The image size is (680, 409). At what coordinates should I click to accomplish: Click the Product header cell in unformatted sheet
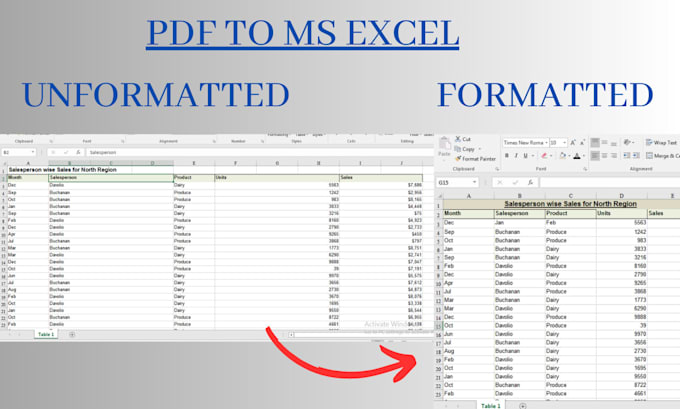(x=194, y=177)
